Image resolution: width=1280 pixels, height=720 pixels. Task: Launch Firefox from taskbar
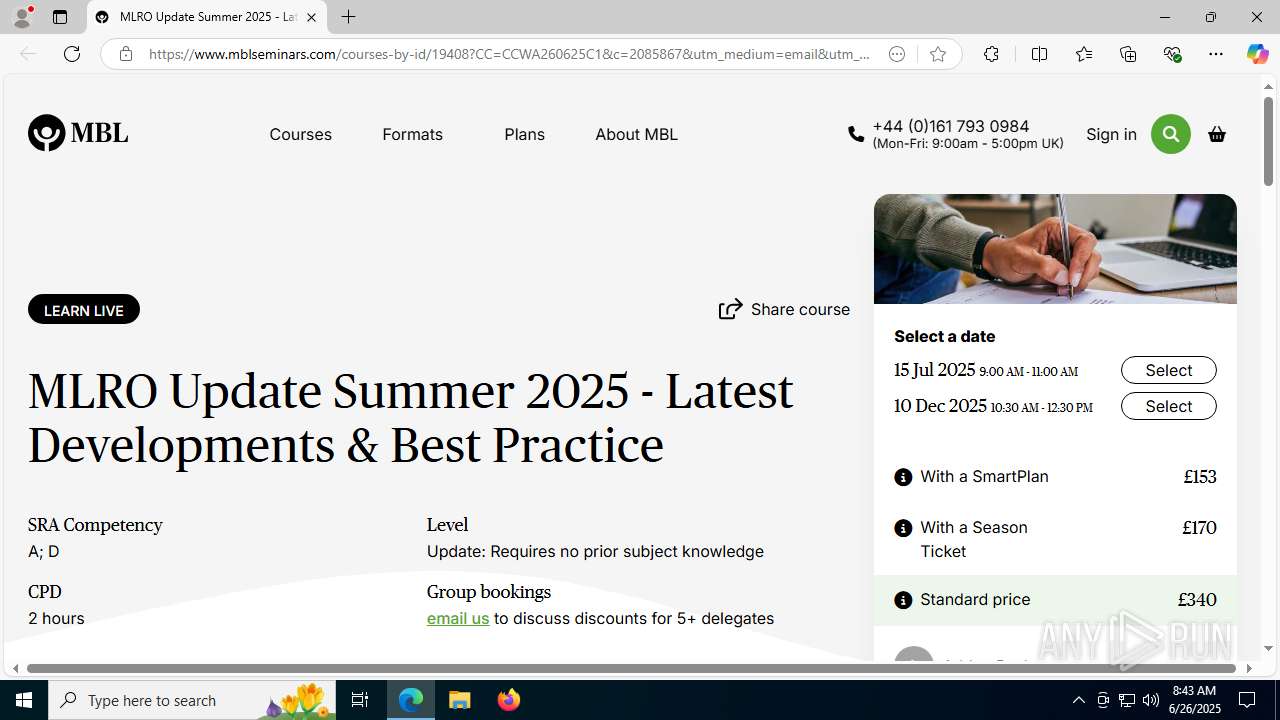point(509,700)
